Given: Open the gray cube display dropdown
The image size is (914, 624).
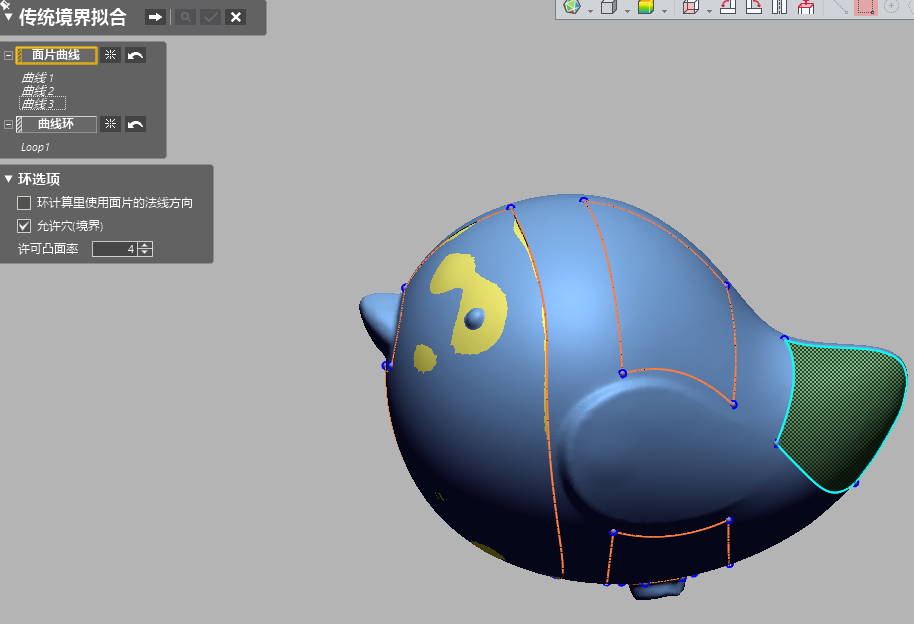Looking at the screenshot, I should click(x=627, y=10).
